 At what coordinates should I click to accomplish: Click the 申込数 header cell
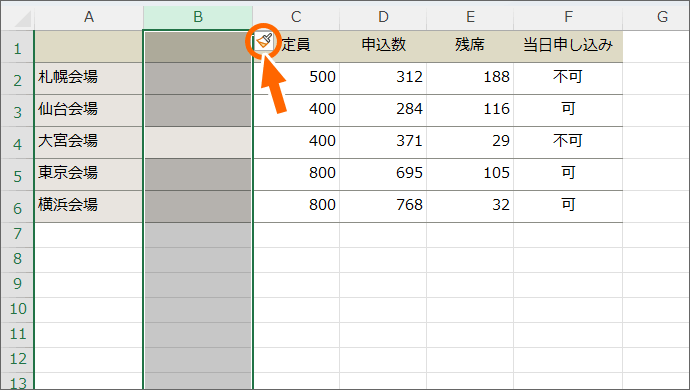383,47
